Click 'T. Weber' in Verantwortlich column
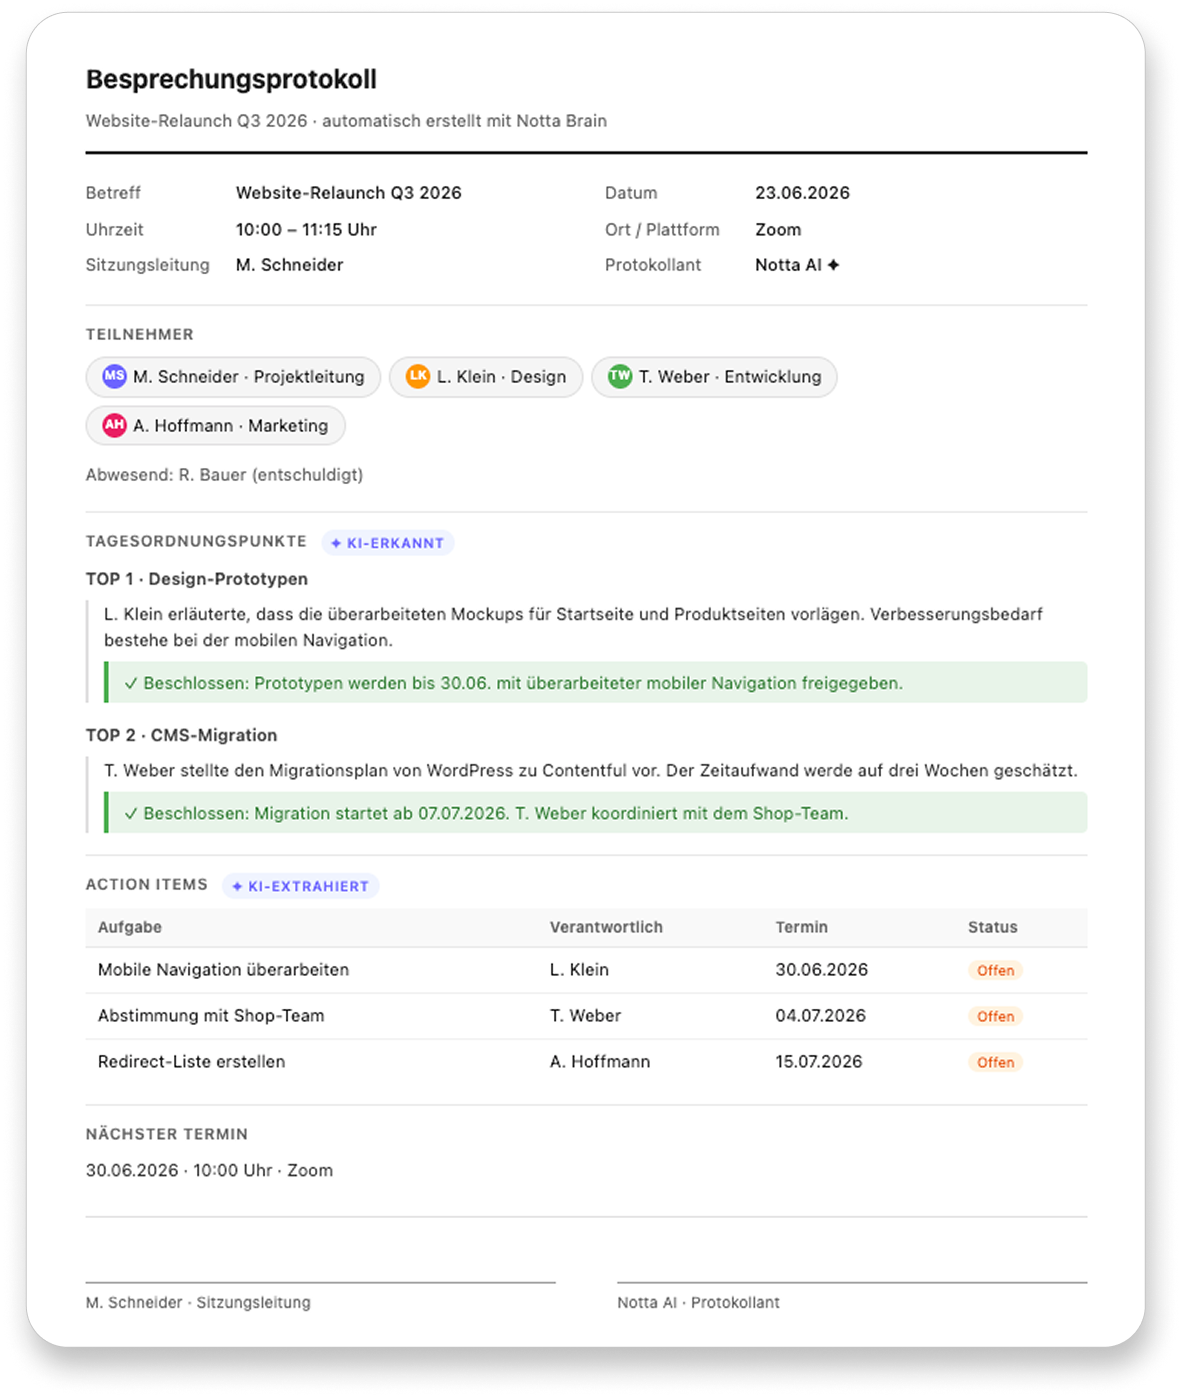Viewport: 1182px width, 1398px height. tap(585, 1016)
